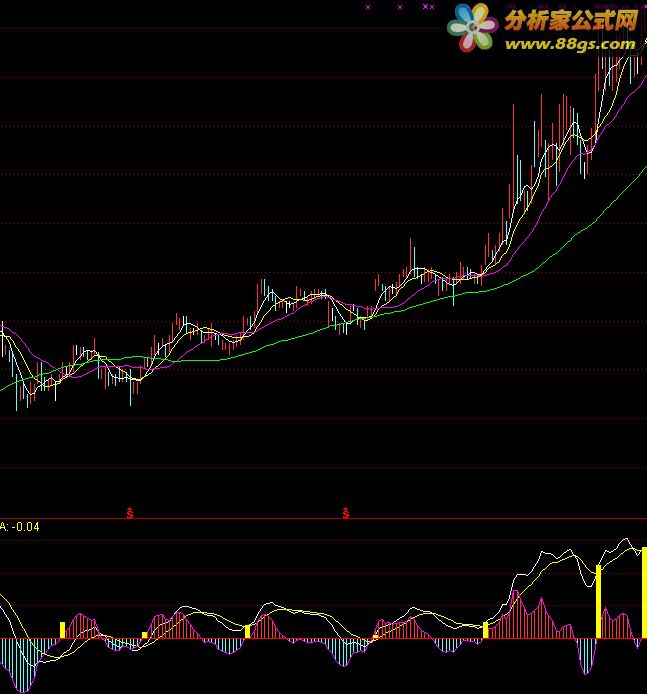
Task: Click the later red S signal marker
Action: [346, 513]
